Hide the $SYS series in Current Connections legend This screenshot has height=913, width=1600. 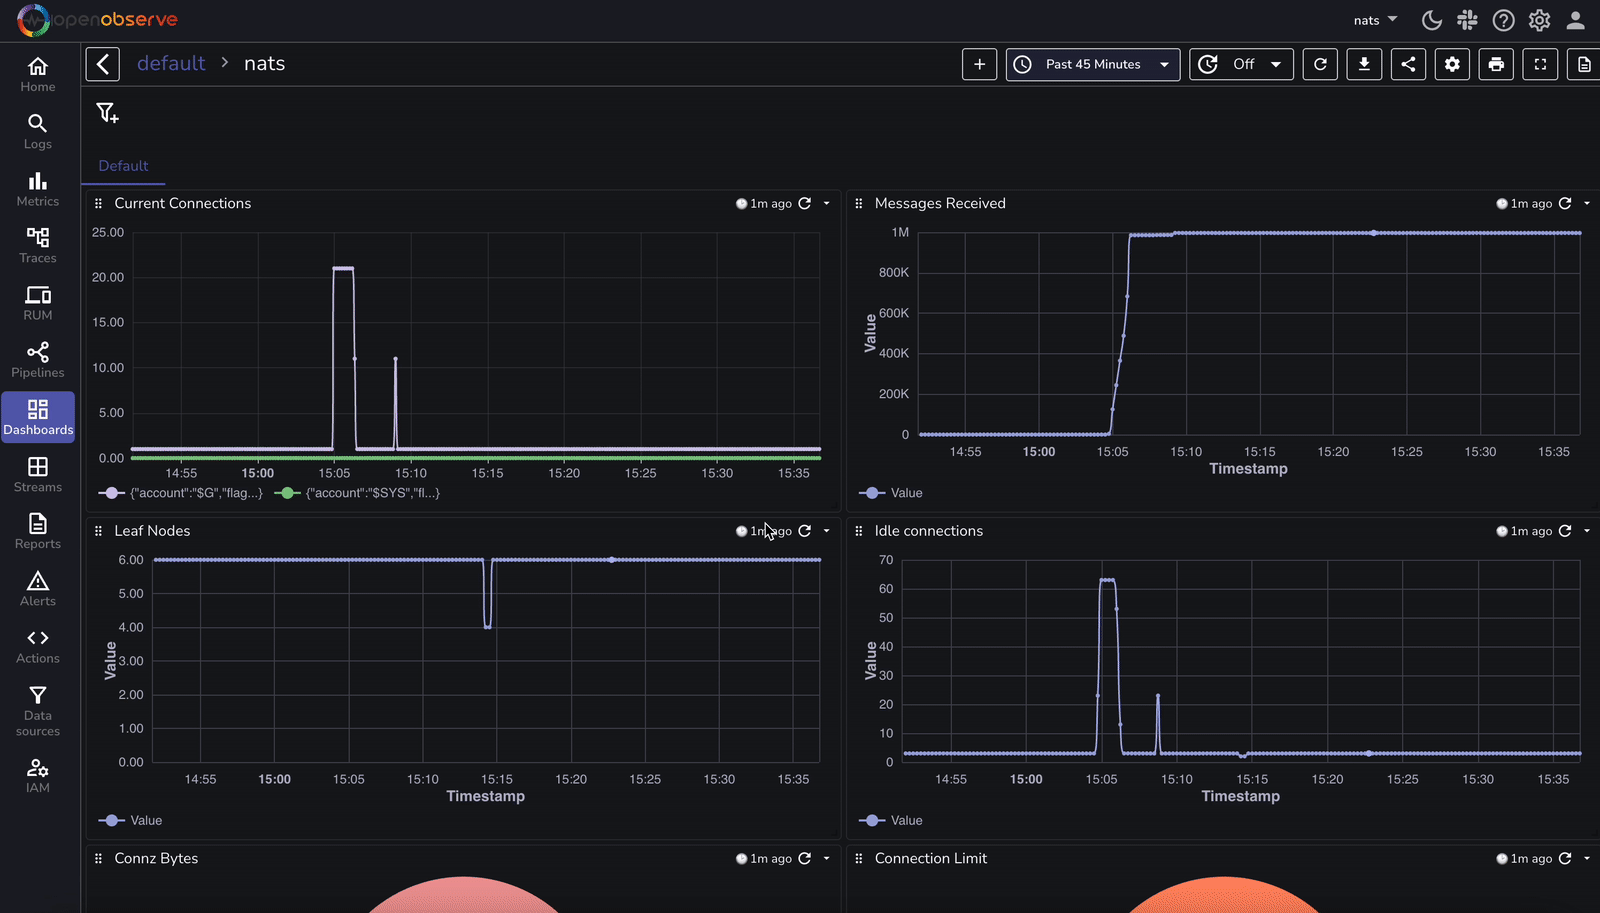click(x=357, y=492)
